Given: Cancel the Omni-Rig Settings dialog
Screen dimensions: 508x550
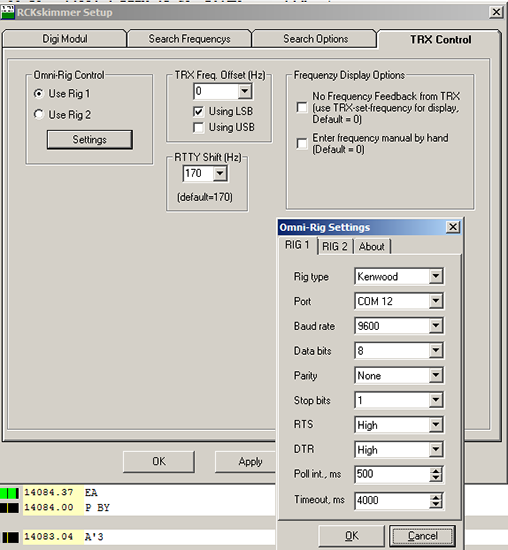Looking at the screenshot, I should [423, 536].
